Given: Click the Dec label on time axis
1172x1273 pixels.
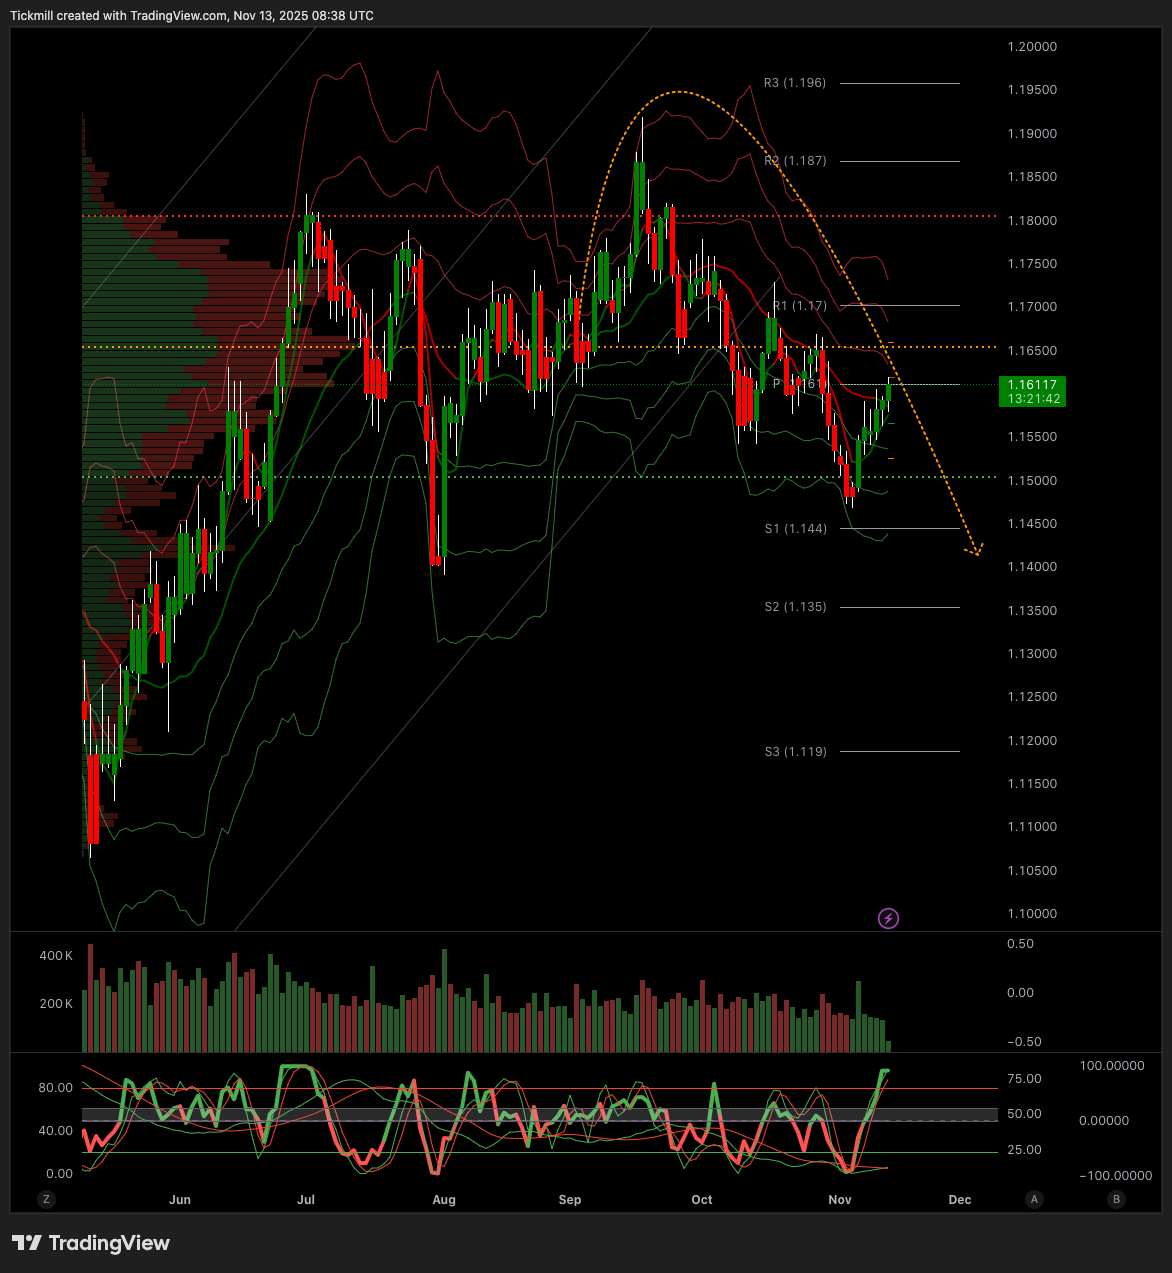Looking at the screenshot, I should click(x=960, y=1199).
